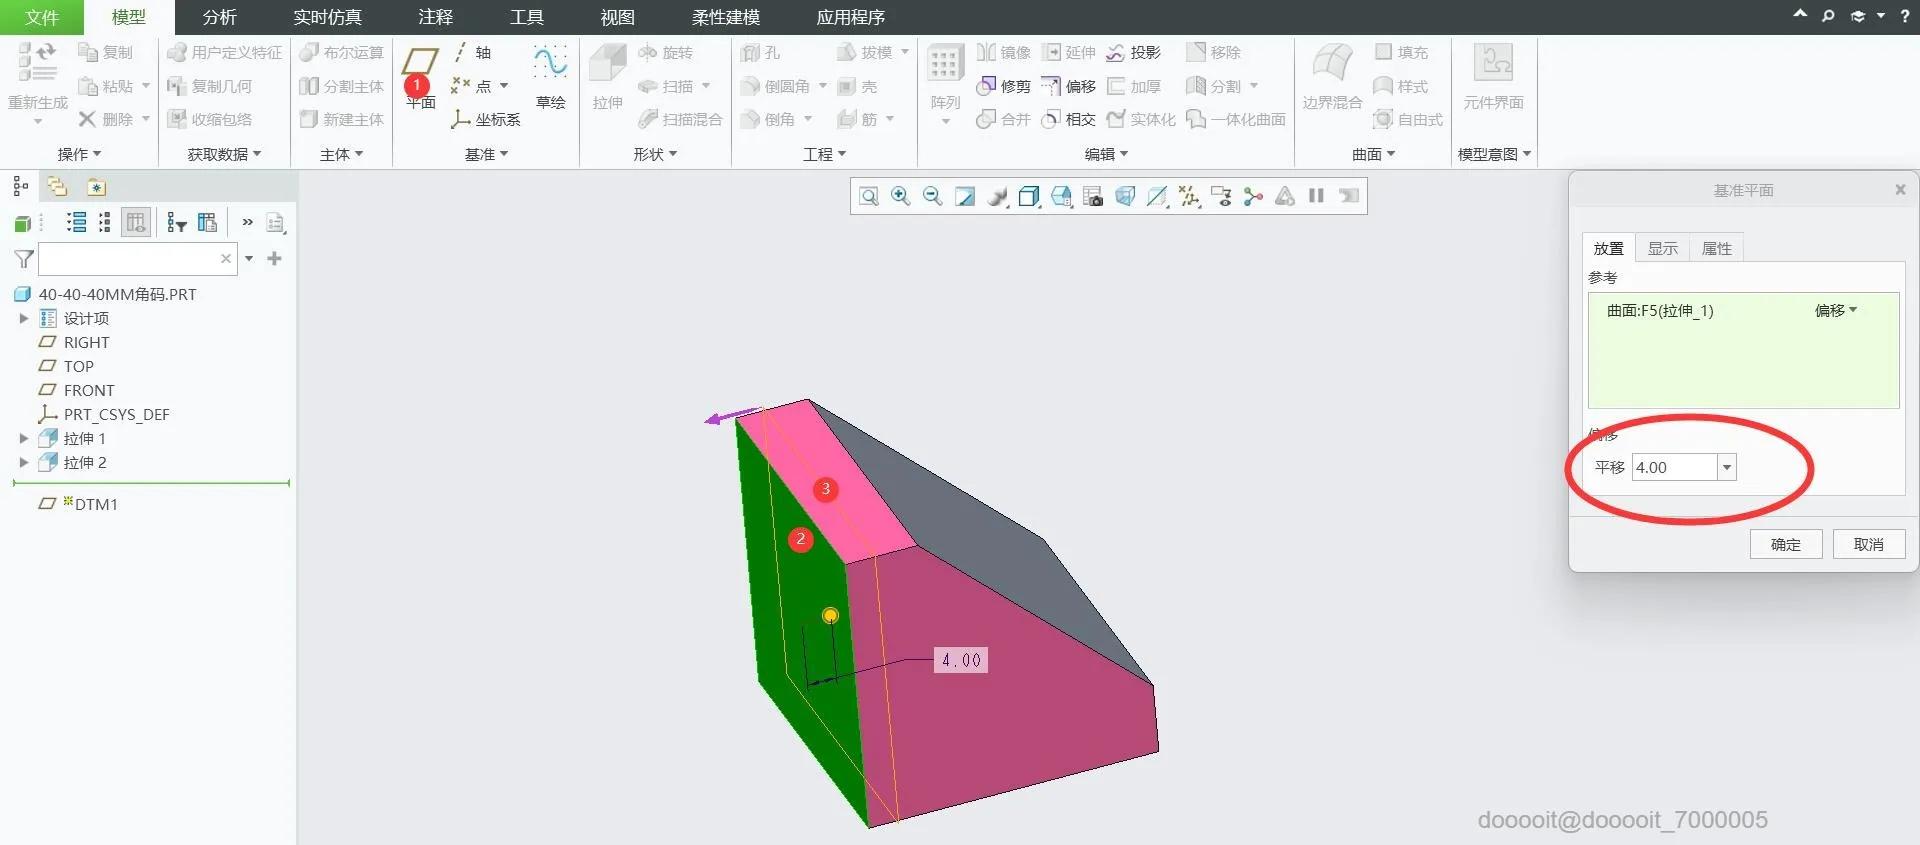Zoom in using the magnifier plus icon
The width and height of the screenshot is (1920, 845).
pos(901,196)
